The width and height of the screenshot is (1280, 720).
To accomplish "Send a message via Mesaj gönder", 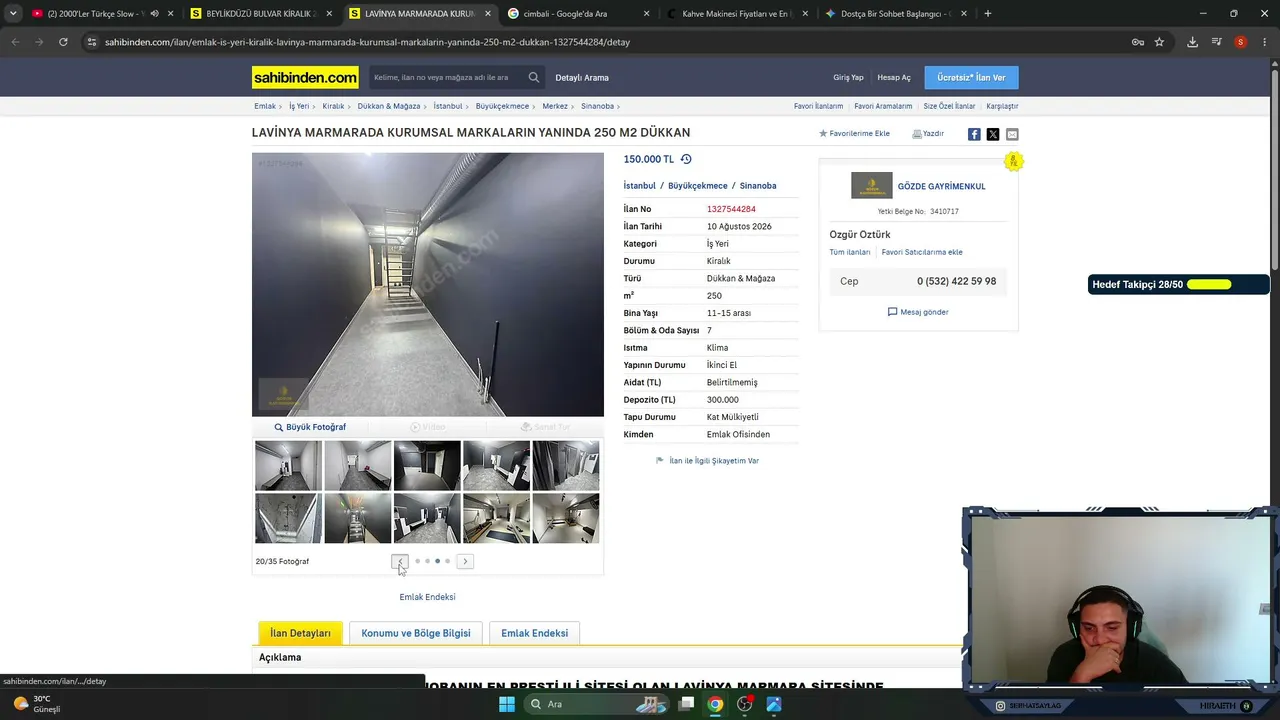I will 918,312.
